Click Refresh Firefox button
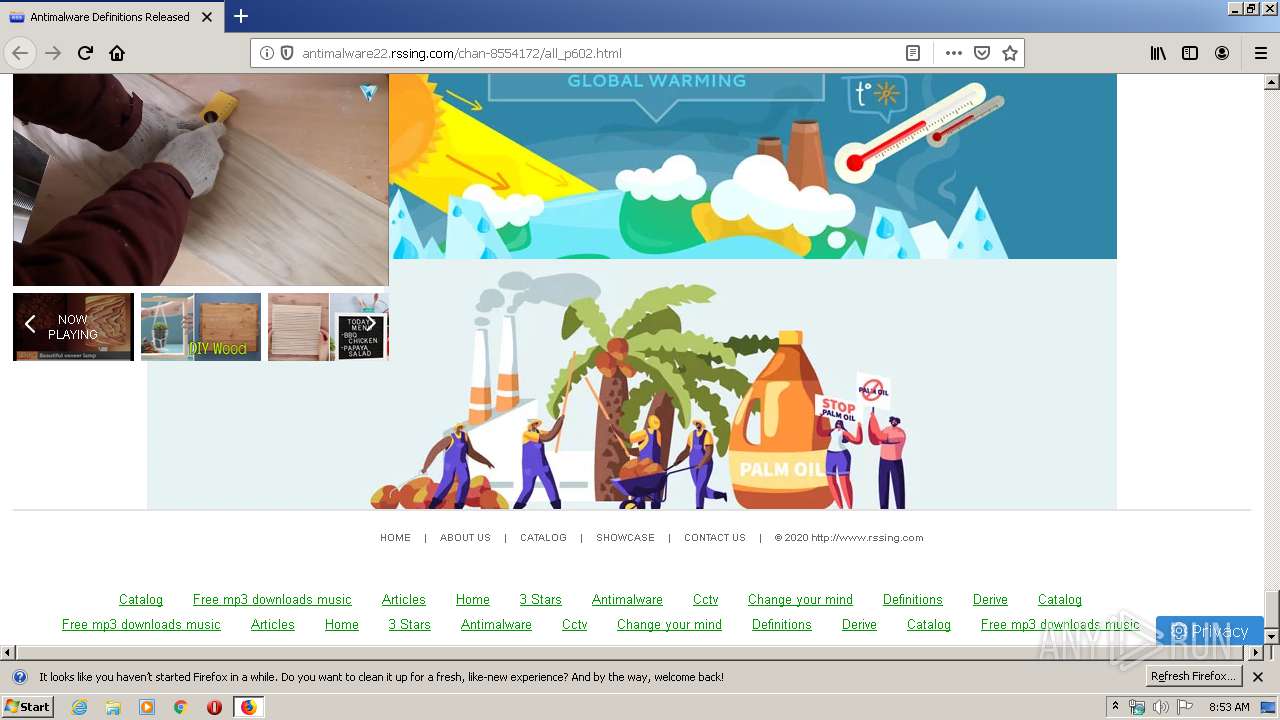The width and height of the screenshot is (1280, 720). click(x=1194, y=677)
